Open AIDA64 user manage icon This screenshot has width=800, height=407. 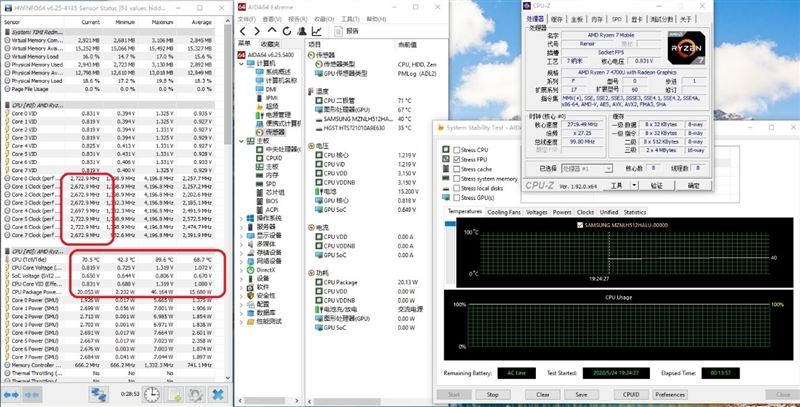302,31
